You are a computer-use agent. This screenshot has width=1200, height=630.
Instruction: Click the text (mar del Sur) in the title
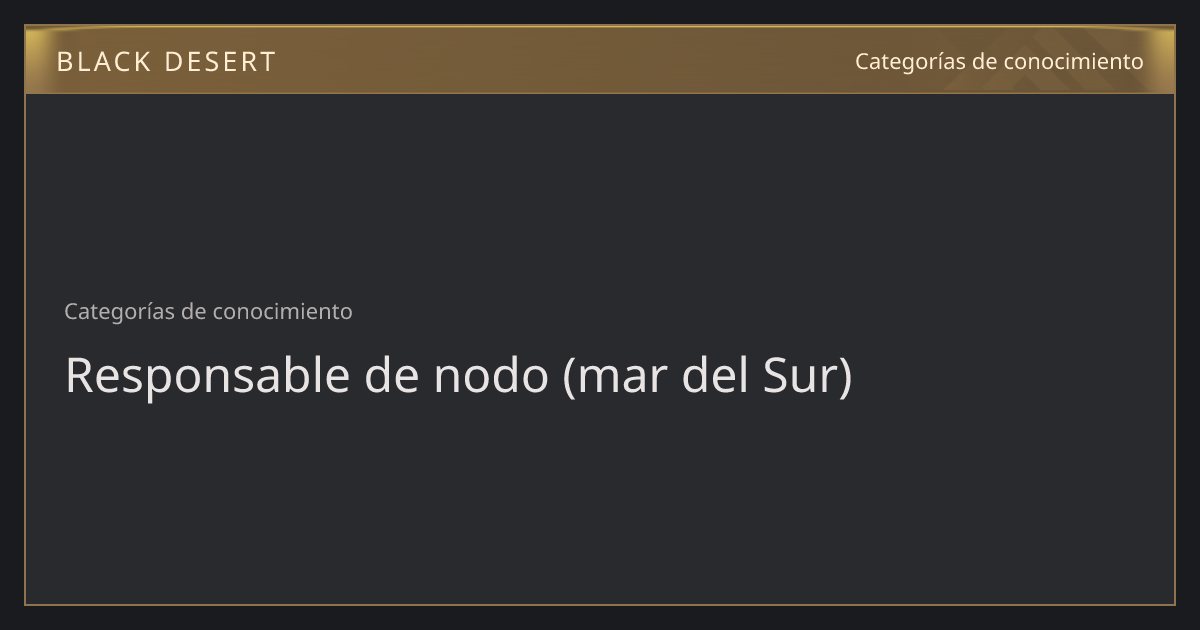pos(708,376)
